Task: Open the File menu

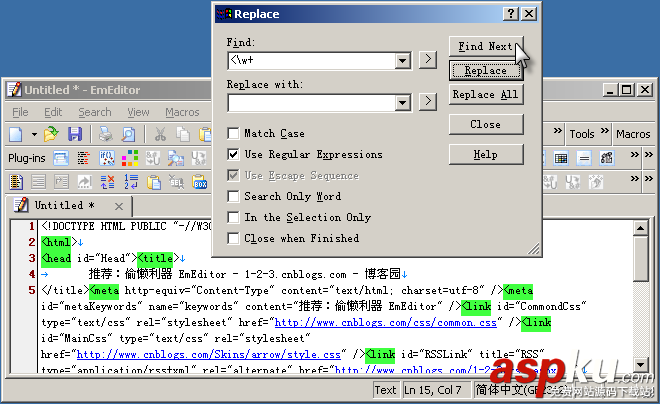Action: [20, 112]
